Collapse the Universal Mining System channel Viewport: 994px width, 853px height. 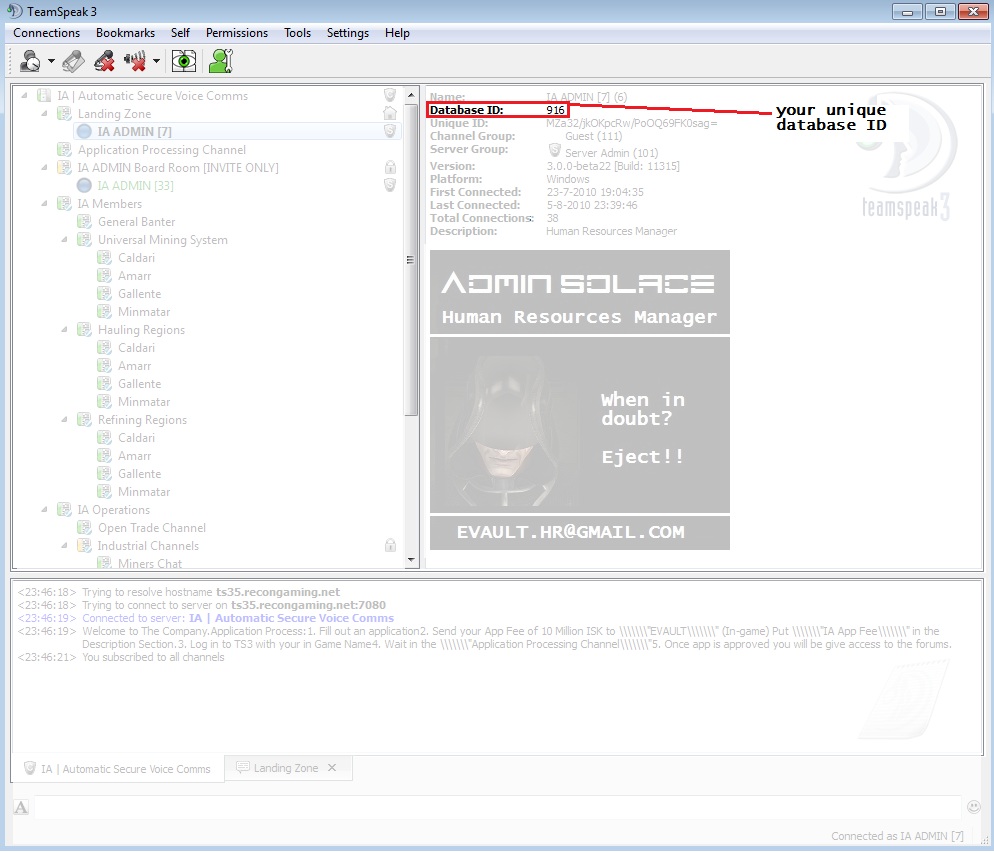65,240
